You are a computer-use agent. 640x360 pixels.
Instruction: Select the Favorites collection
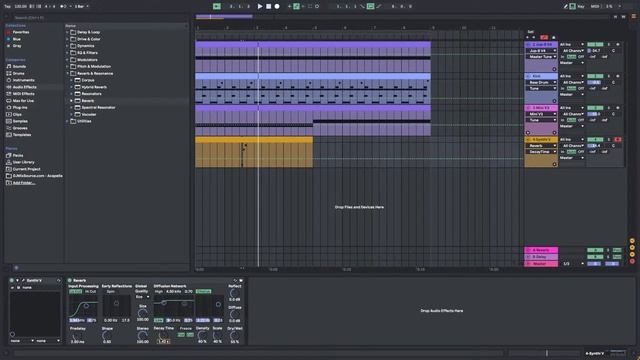pyautogui.click(x=20, y=32)
